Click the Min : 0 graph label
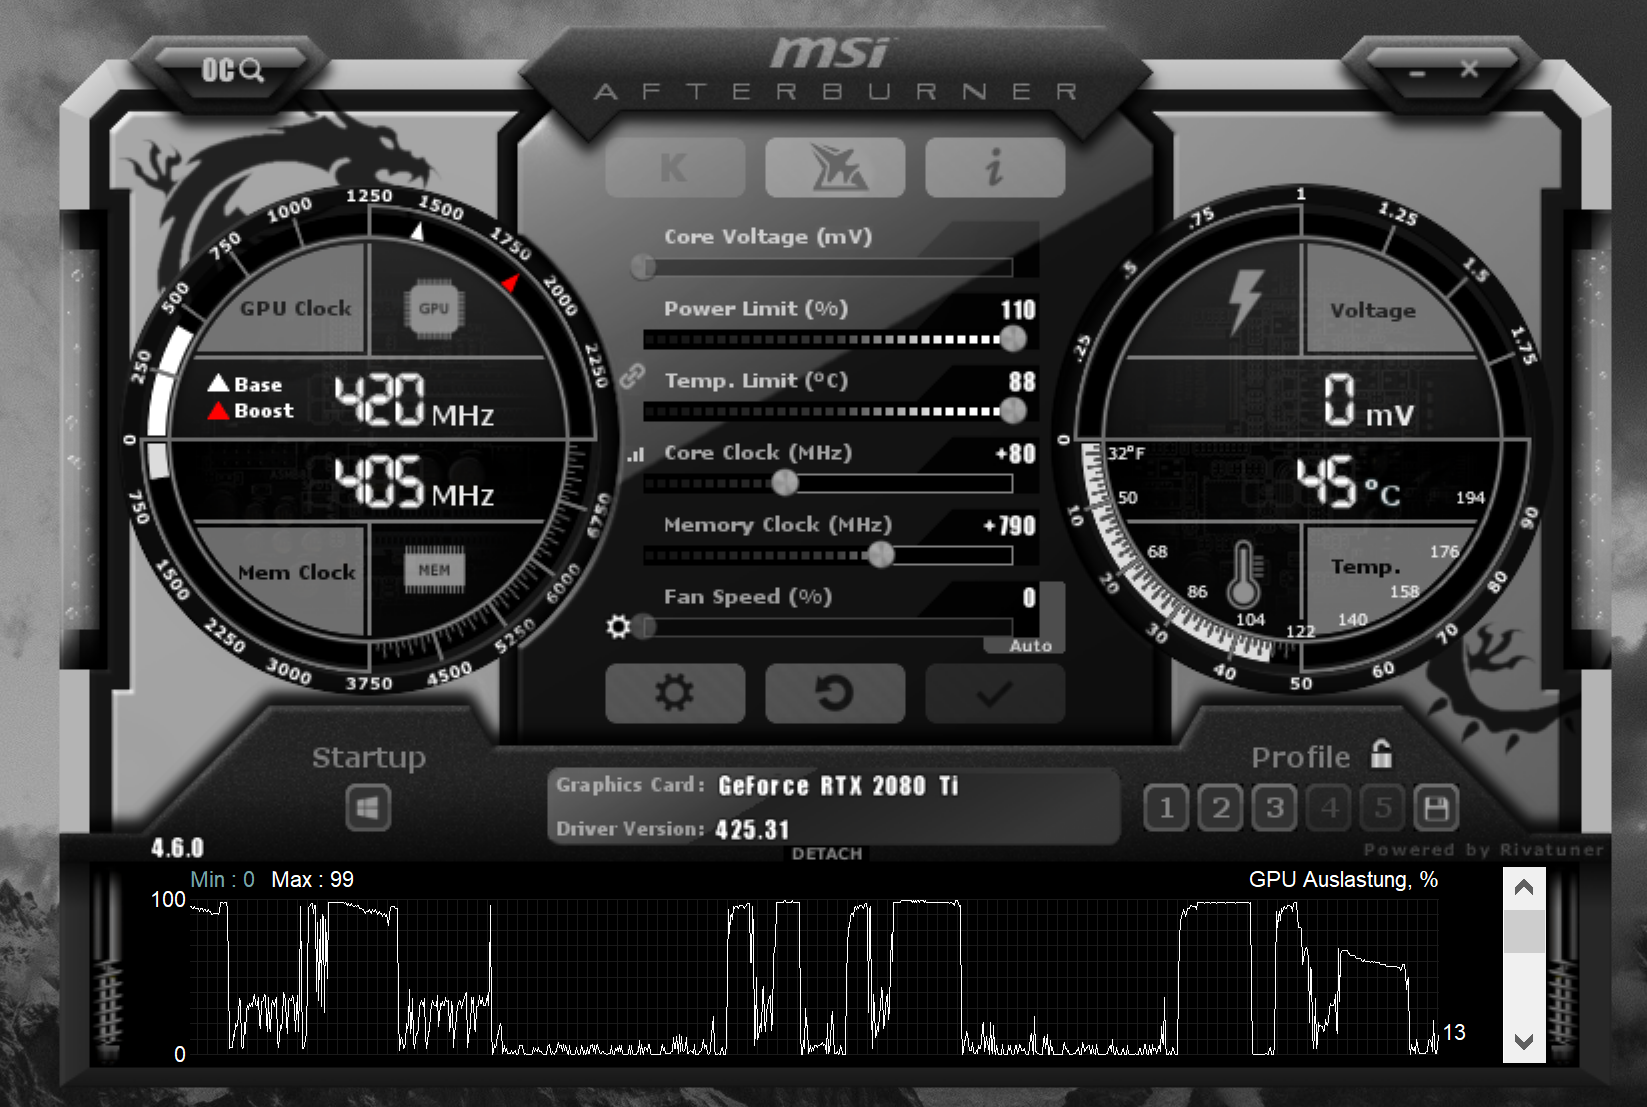Image resolution: width=1647 pixels, height=1107 pixels. click(222, 880)
